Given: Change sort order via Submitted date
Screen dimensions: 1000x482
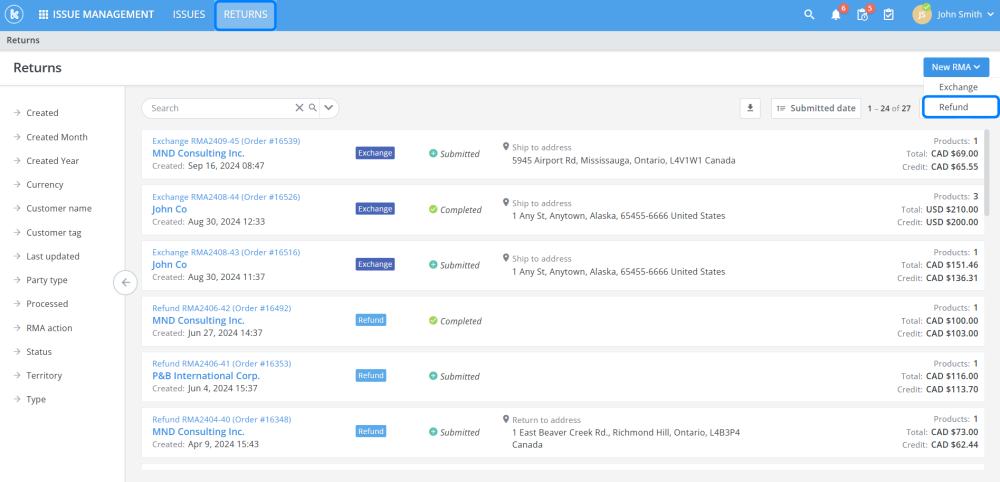Looking at the screenshot, I should tap(816, 108).
